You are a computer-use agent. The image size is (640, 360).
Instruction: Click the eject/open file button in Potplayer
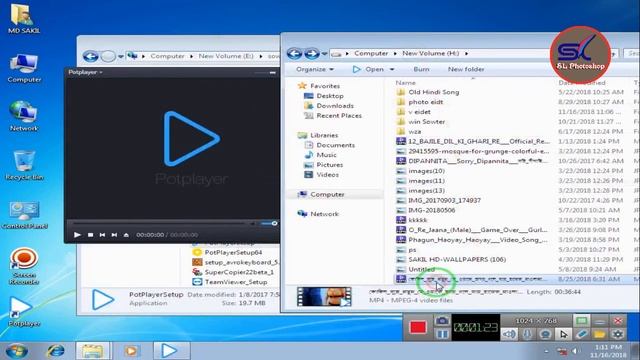tap(127, 235)
